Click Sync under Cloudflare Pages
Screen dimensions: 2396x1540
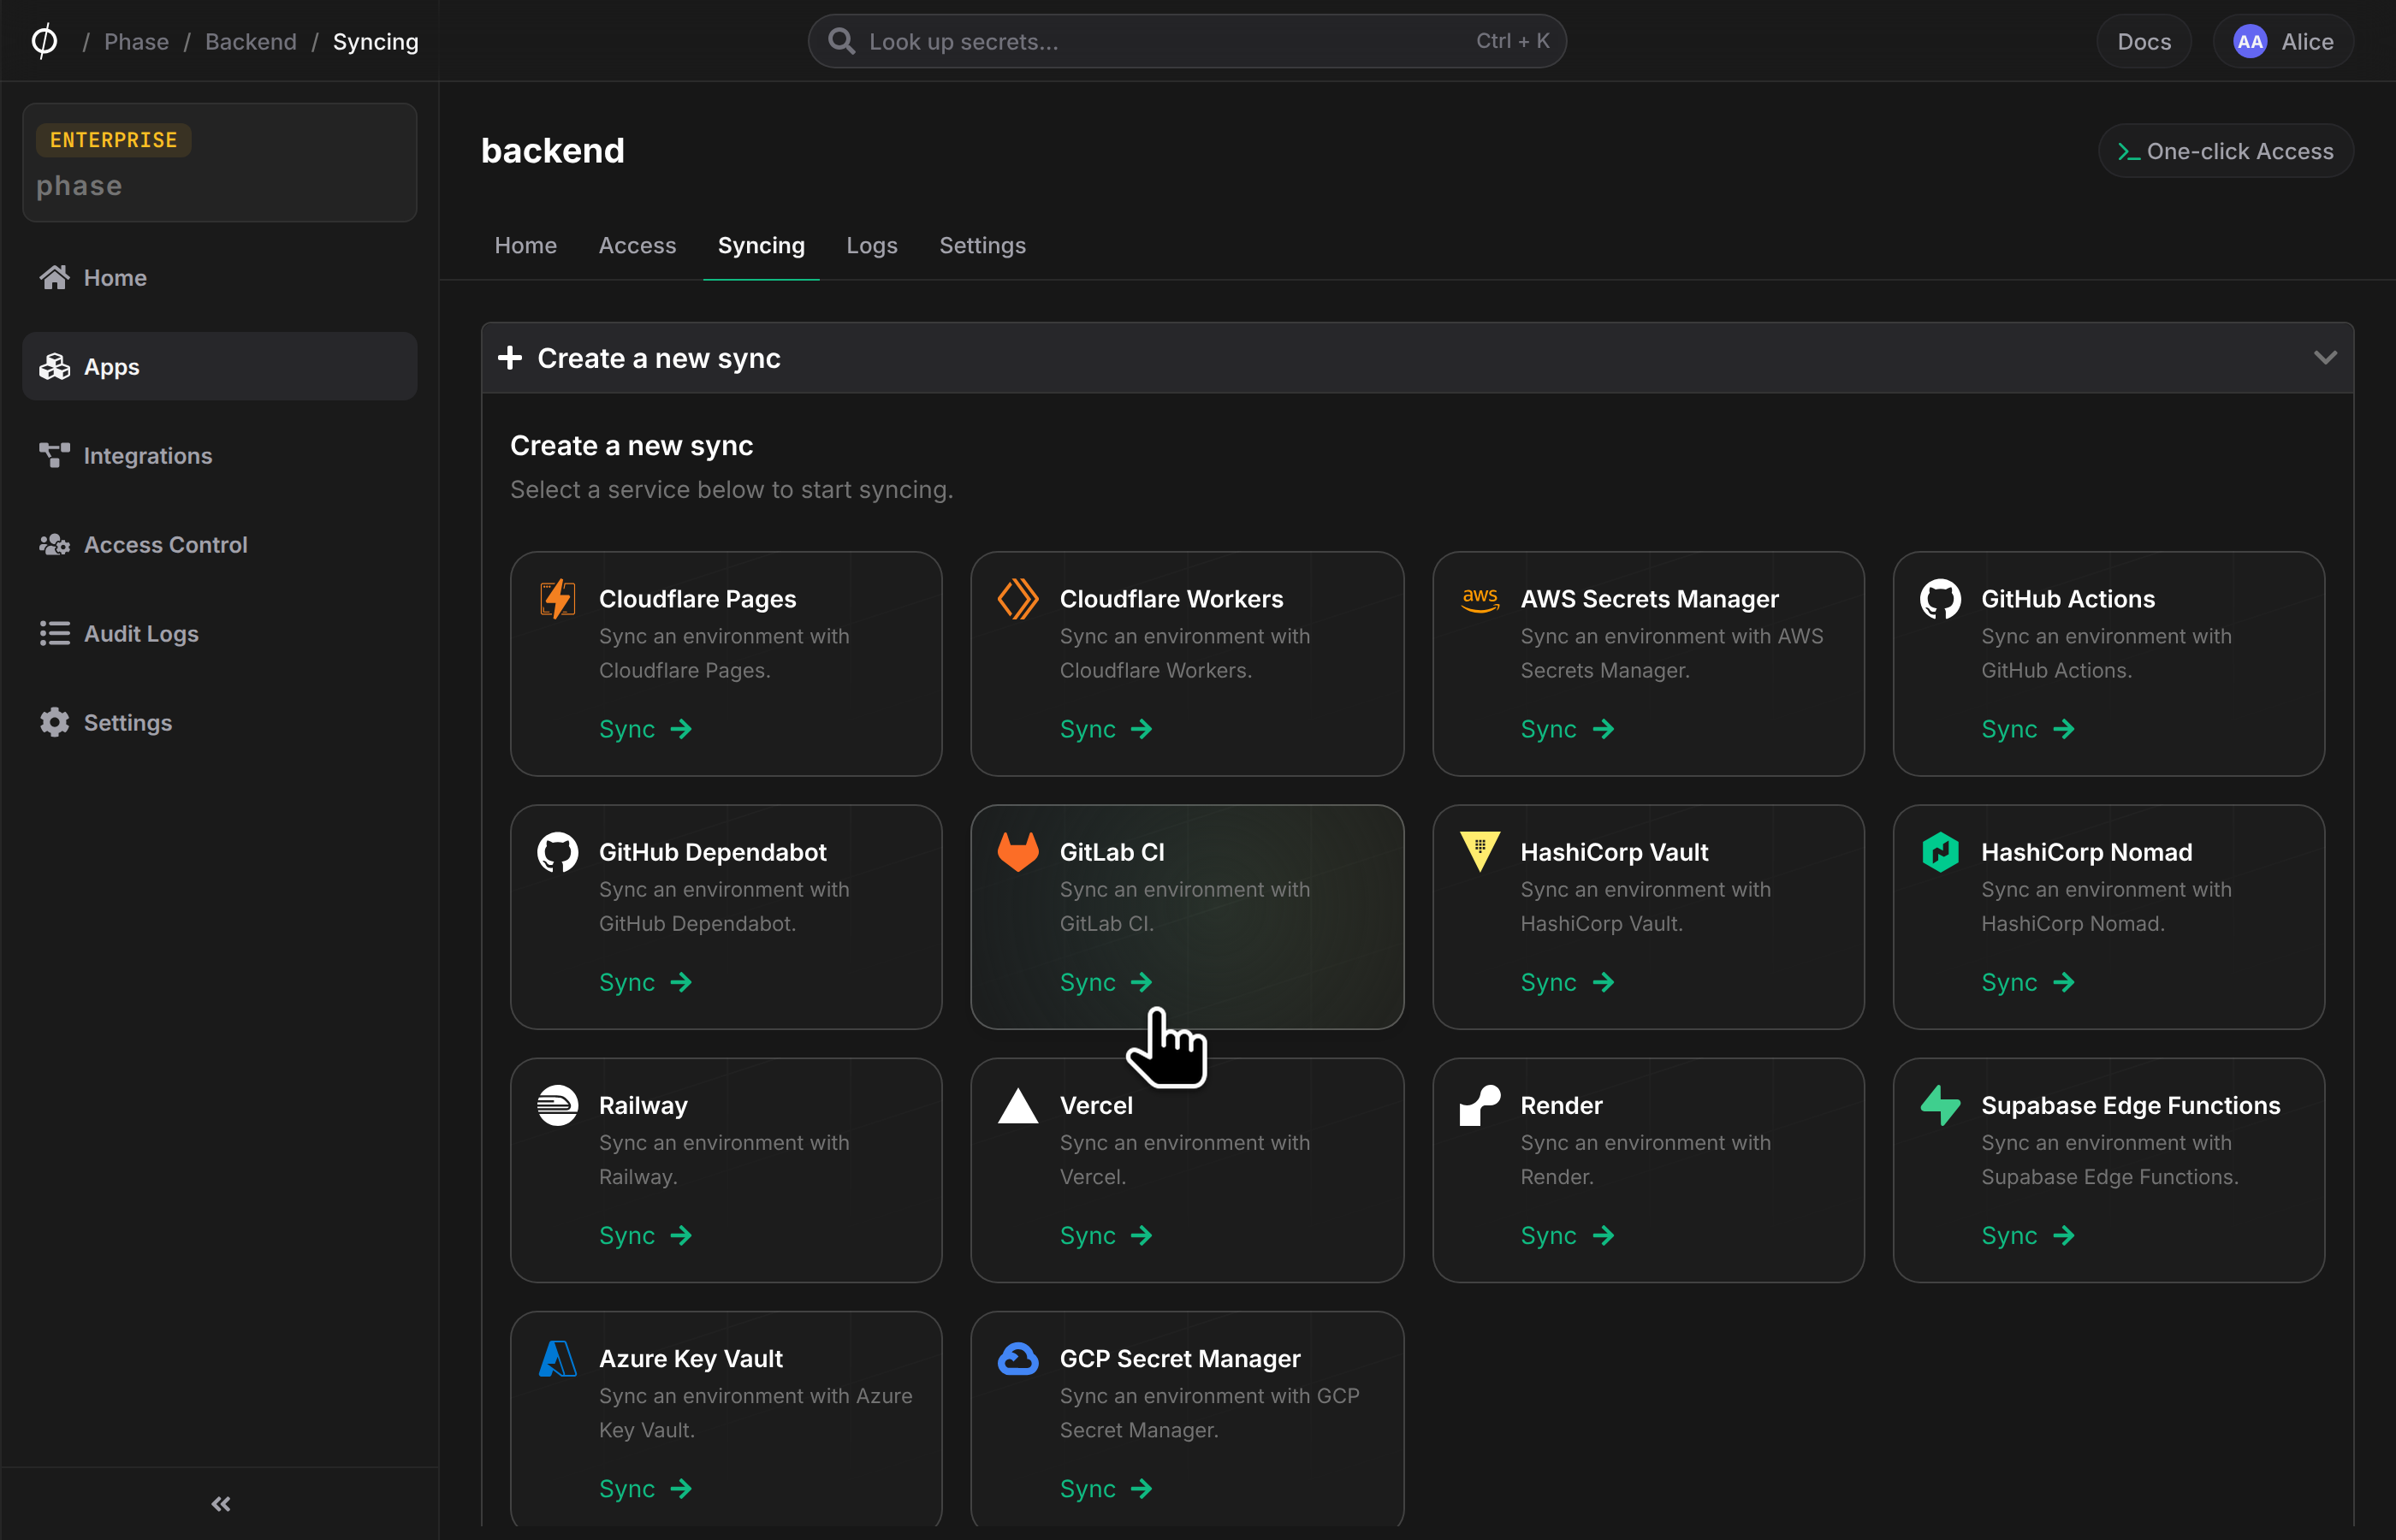point(645,729)
